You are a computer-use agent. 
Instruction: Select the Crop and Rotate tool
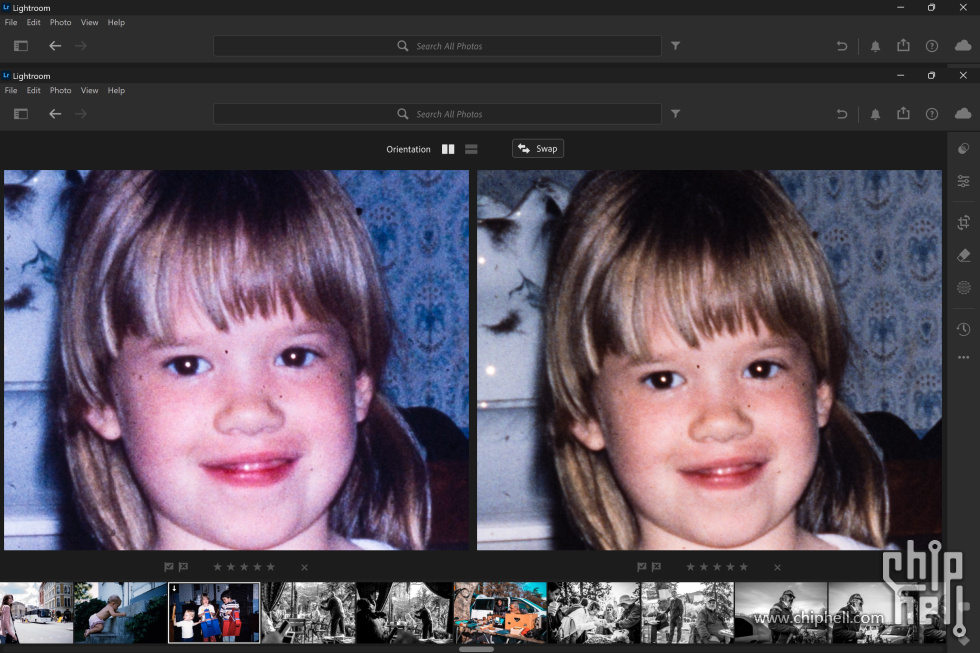point(963,222)
